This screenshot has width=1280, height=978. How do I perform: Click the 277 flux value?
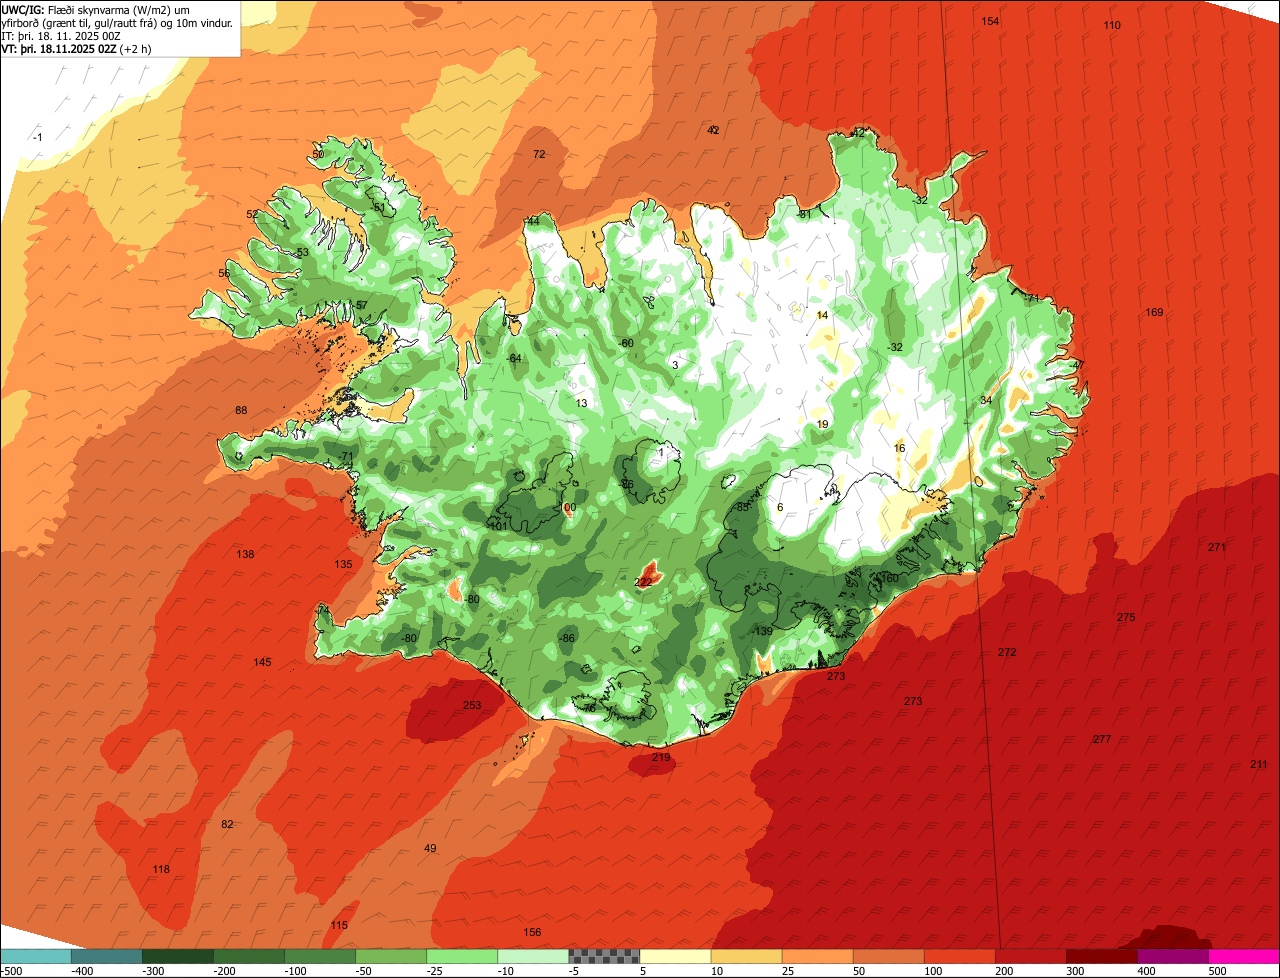tap(1102, 739)
